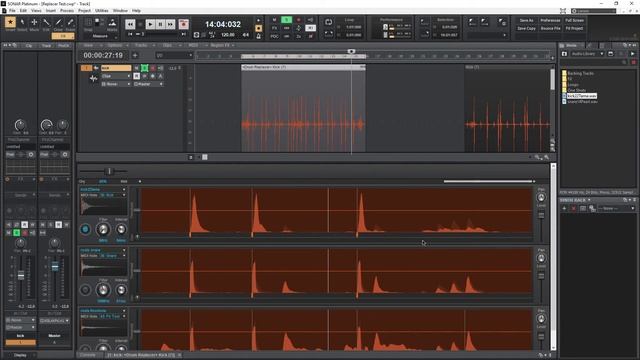
Task: Open the Audio Library location dropdown
Action: pyautogui.click(x=587, y=54)
